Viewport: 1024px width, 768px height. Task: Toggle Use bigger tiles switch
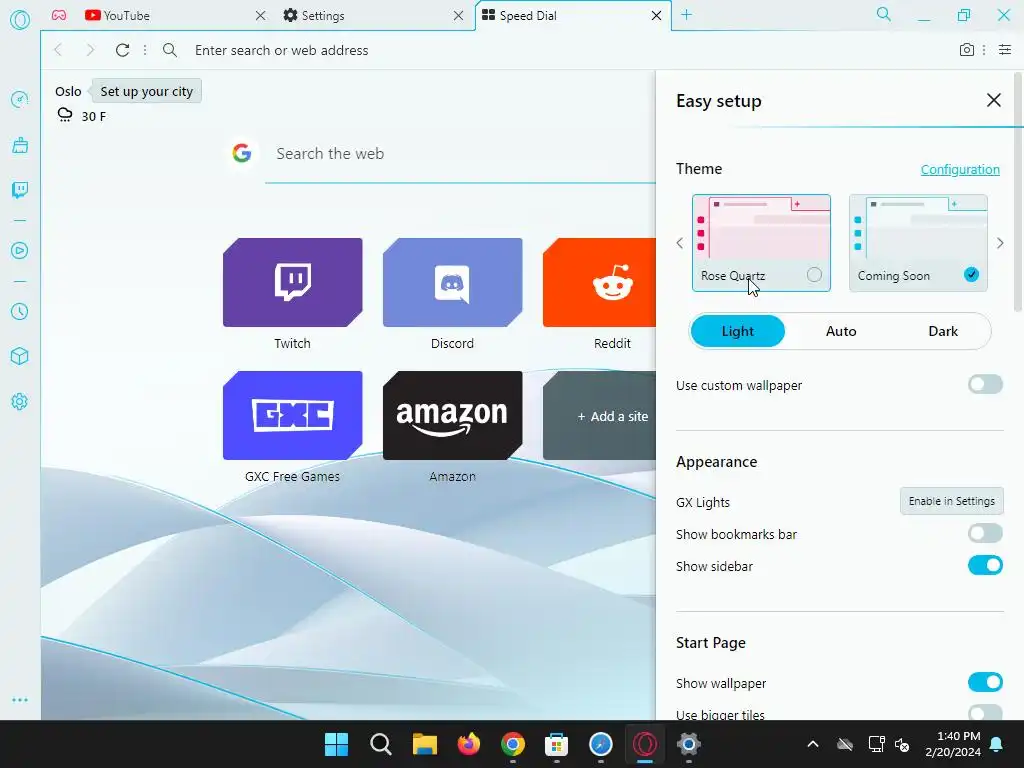click(x=985, y=712)
